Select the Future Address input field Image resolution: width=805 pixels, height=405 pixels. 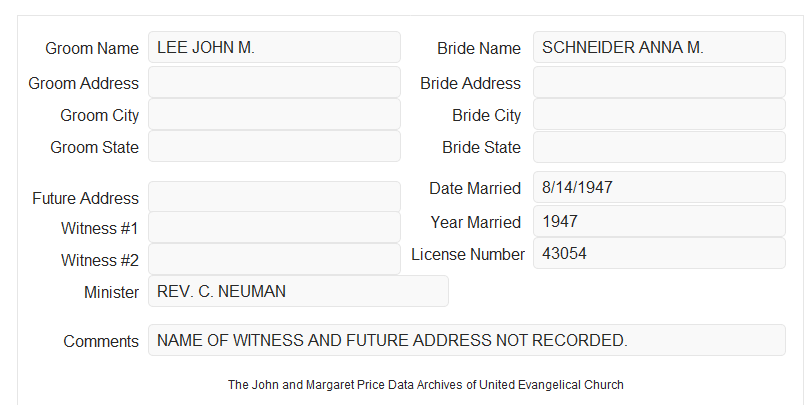[x=274, y=197]
